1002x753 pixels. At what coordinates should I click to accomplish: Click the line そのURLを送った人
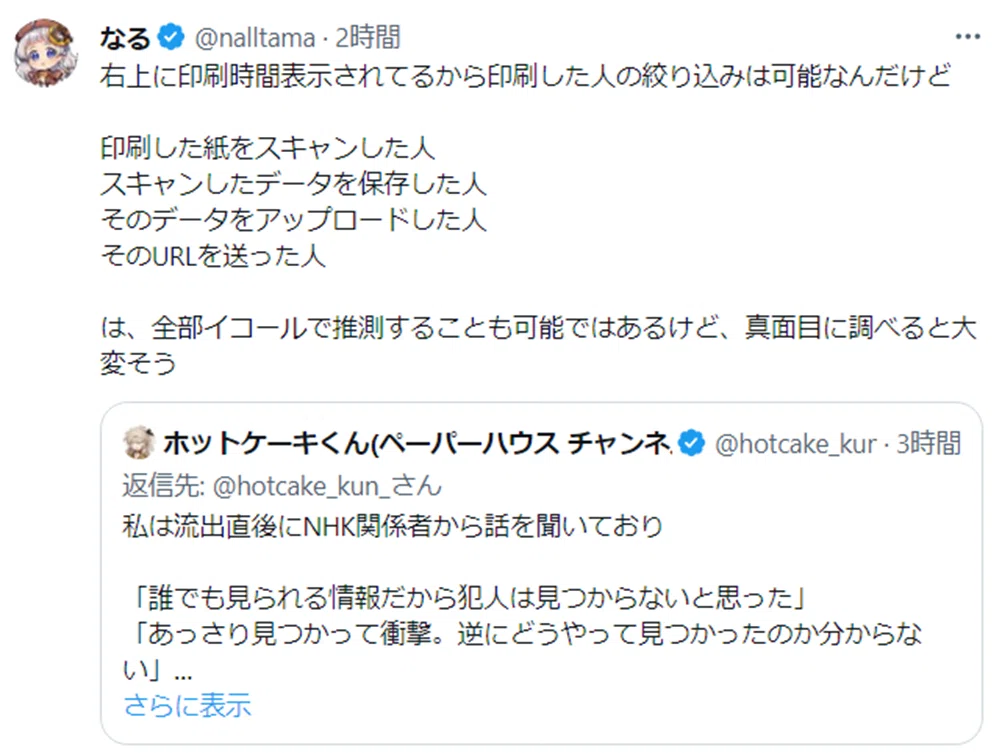pyautogui.click(x=213, y=256)
